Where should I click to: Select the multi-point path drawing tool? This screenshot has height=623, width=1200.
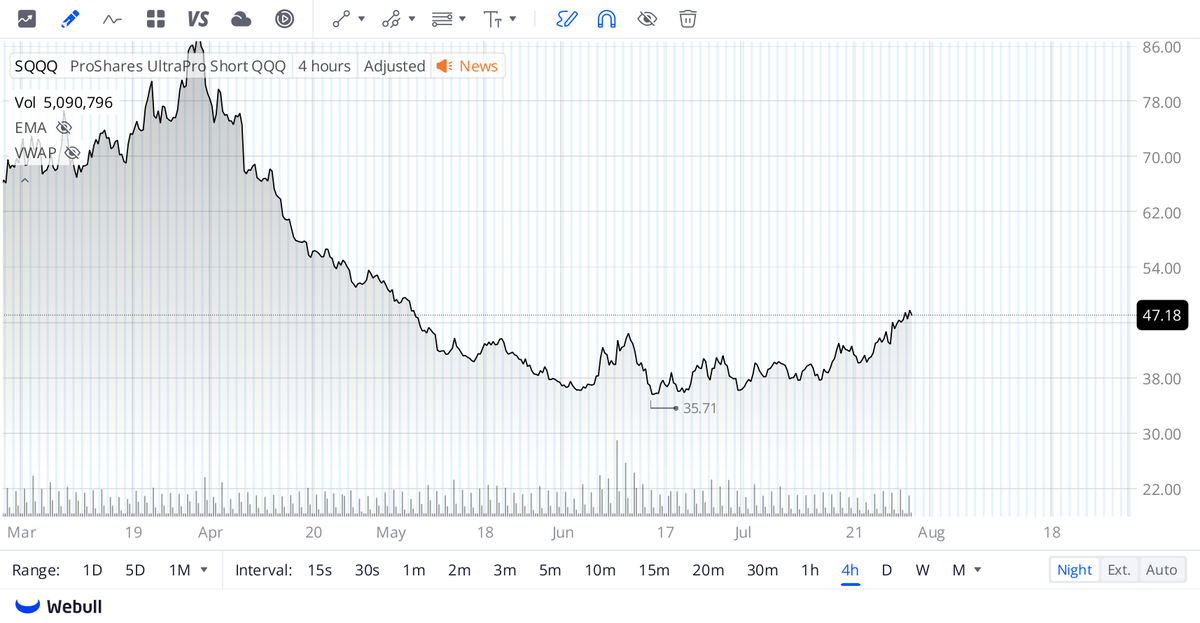click(392, 18)
